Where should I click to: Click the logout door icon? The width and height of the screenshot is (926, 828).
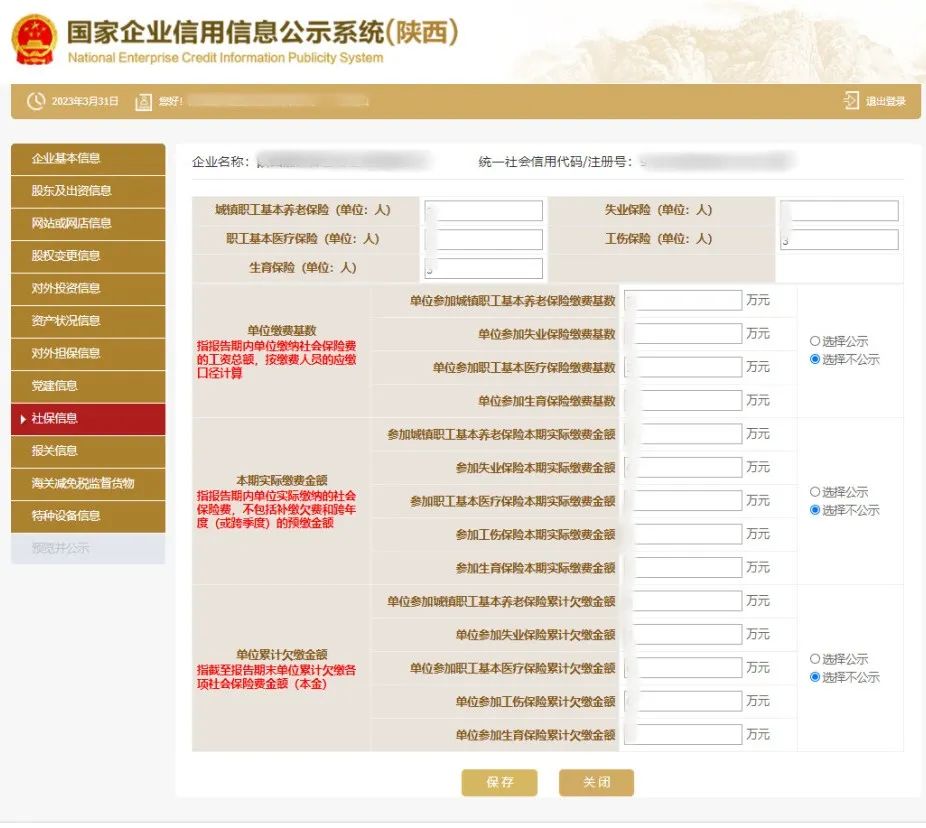coord(851,100)
